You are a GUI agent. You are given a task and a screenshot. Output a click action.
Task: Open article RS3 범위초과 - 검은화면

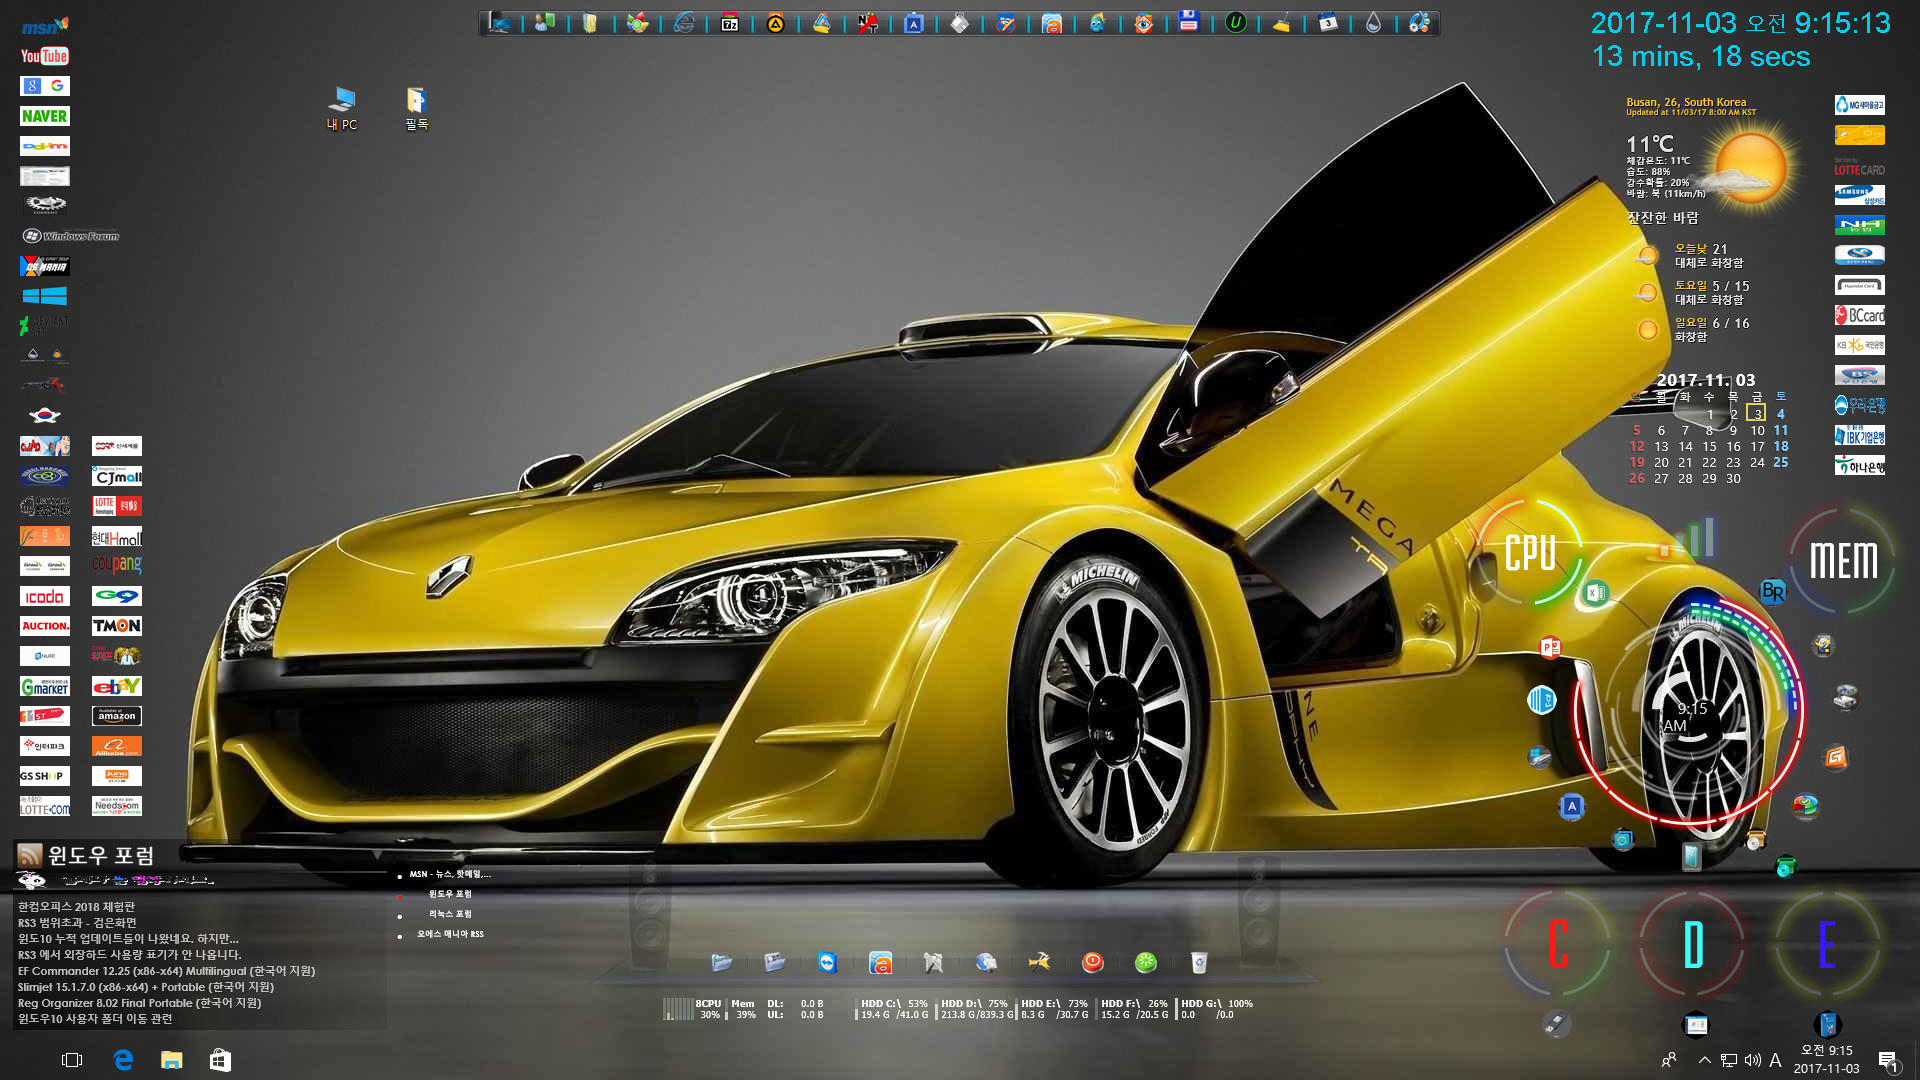77,923
